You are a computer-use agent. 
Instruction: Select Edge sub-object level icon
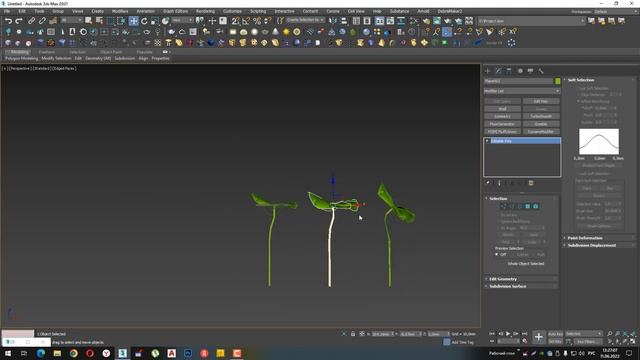click(511, 207)
